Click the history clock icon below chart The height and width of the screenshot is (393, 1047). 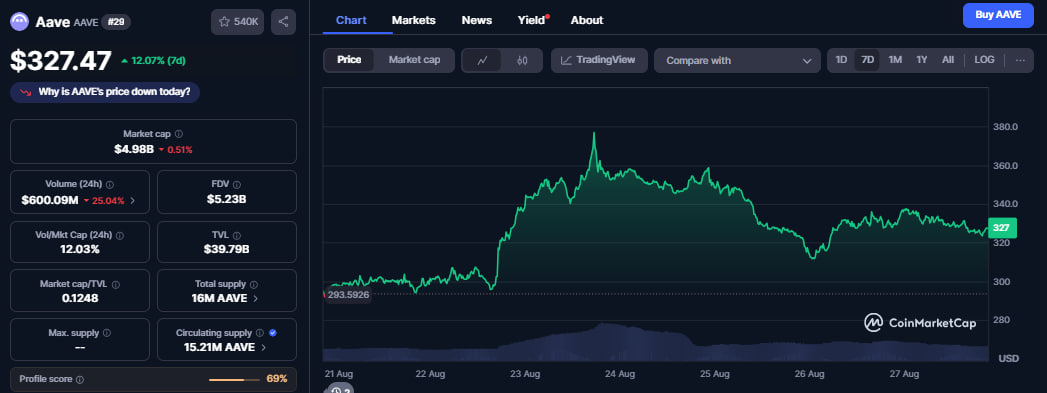click(x=337, y=390)
